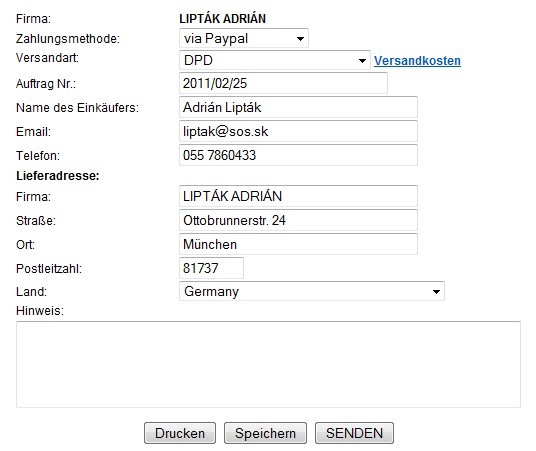Expand the Versandart dropdown showing DPD

[275, 60]
